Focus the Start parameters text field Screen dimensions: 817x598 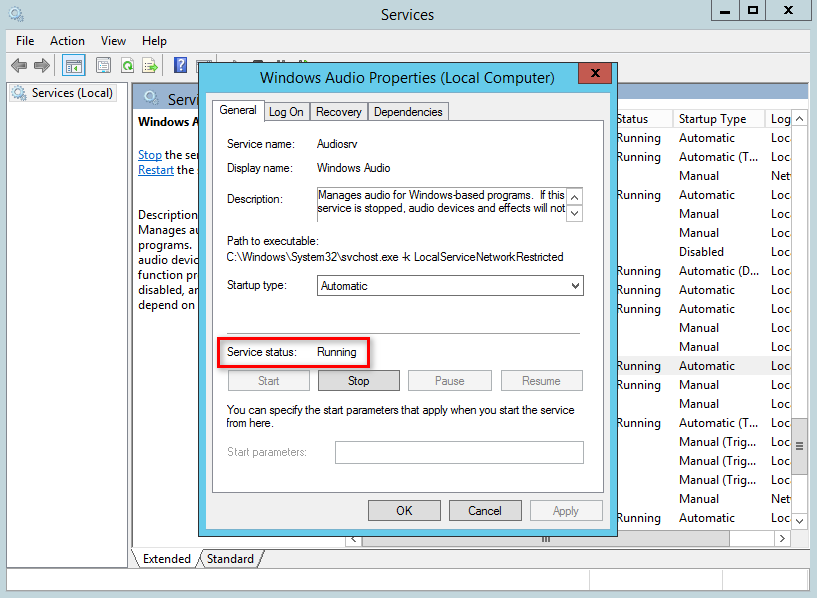[x=459, y=452]
